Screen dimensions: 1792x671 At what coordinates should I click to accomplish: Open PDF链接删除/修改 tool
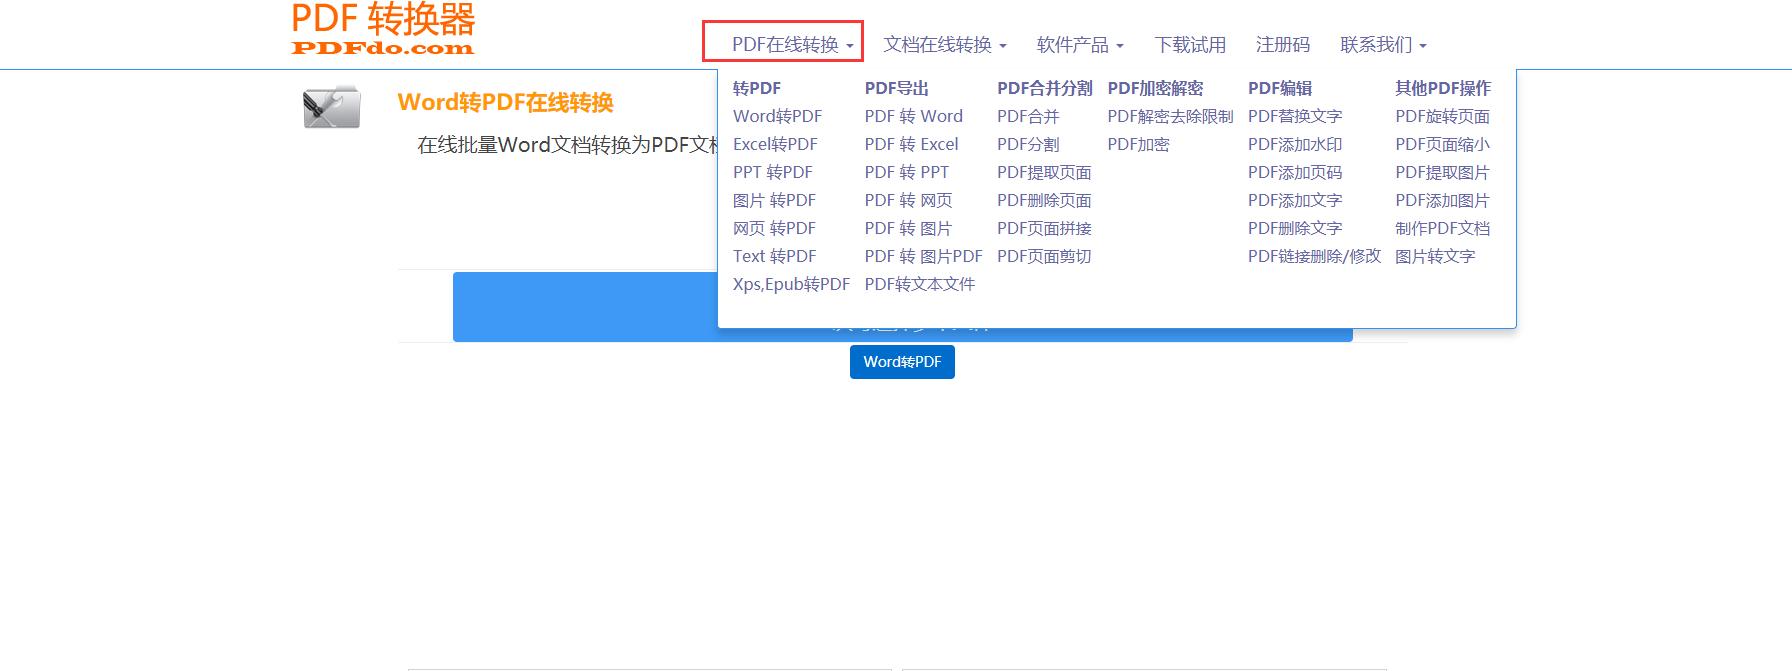tap(1314, 256)
